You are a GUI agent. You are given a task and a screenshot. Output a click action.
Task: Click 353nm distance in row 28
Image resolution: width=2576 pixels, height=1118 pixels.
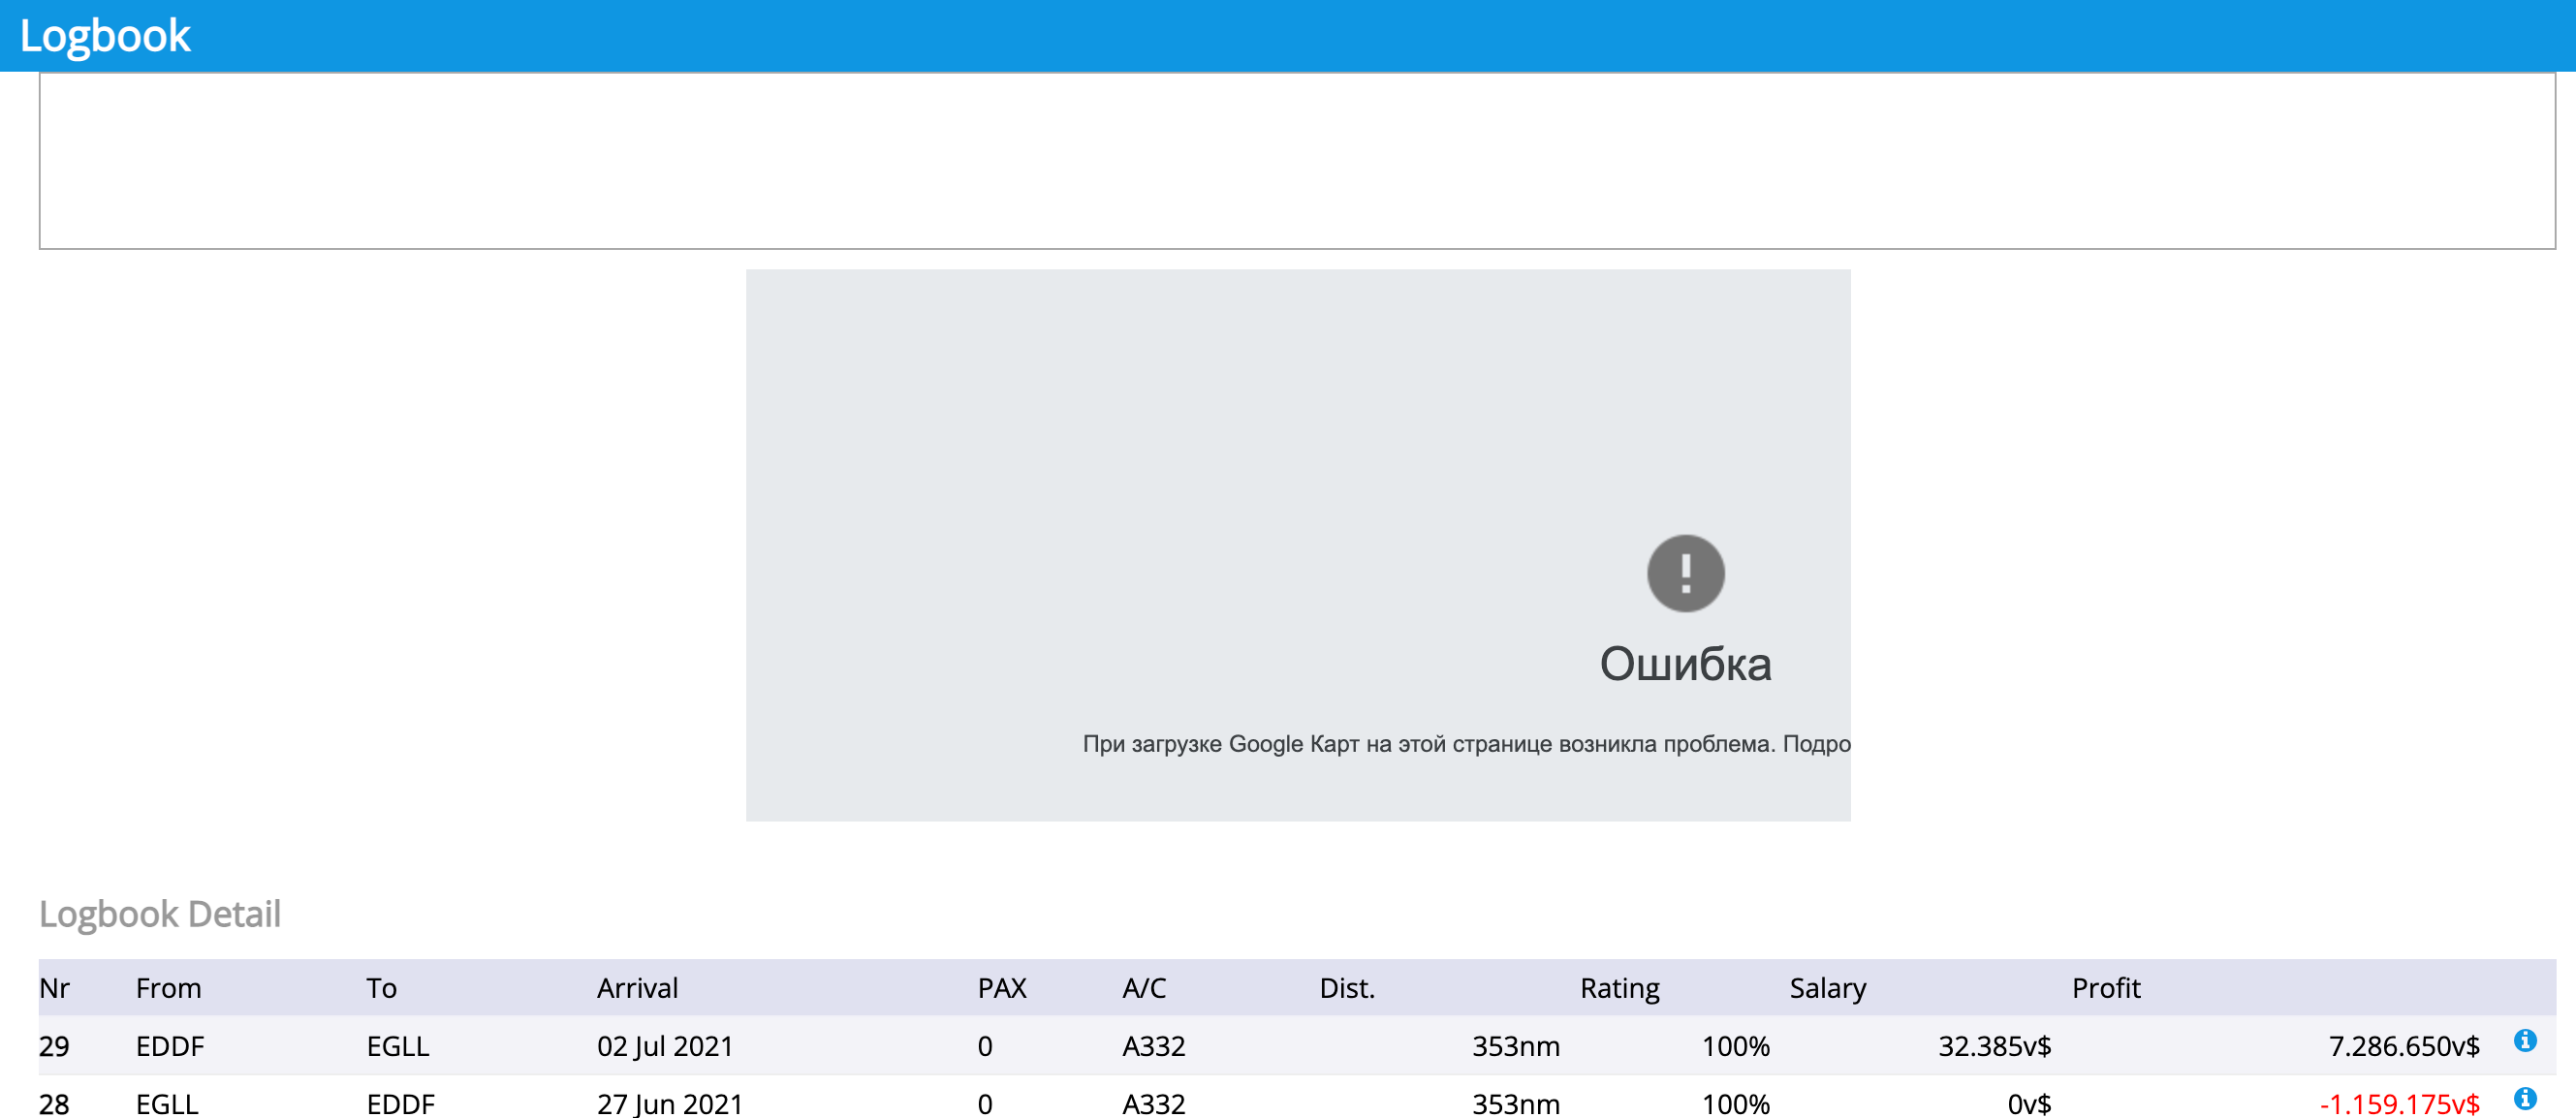point(1515,1104)
